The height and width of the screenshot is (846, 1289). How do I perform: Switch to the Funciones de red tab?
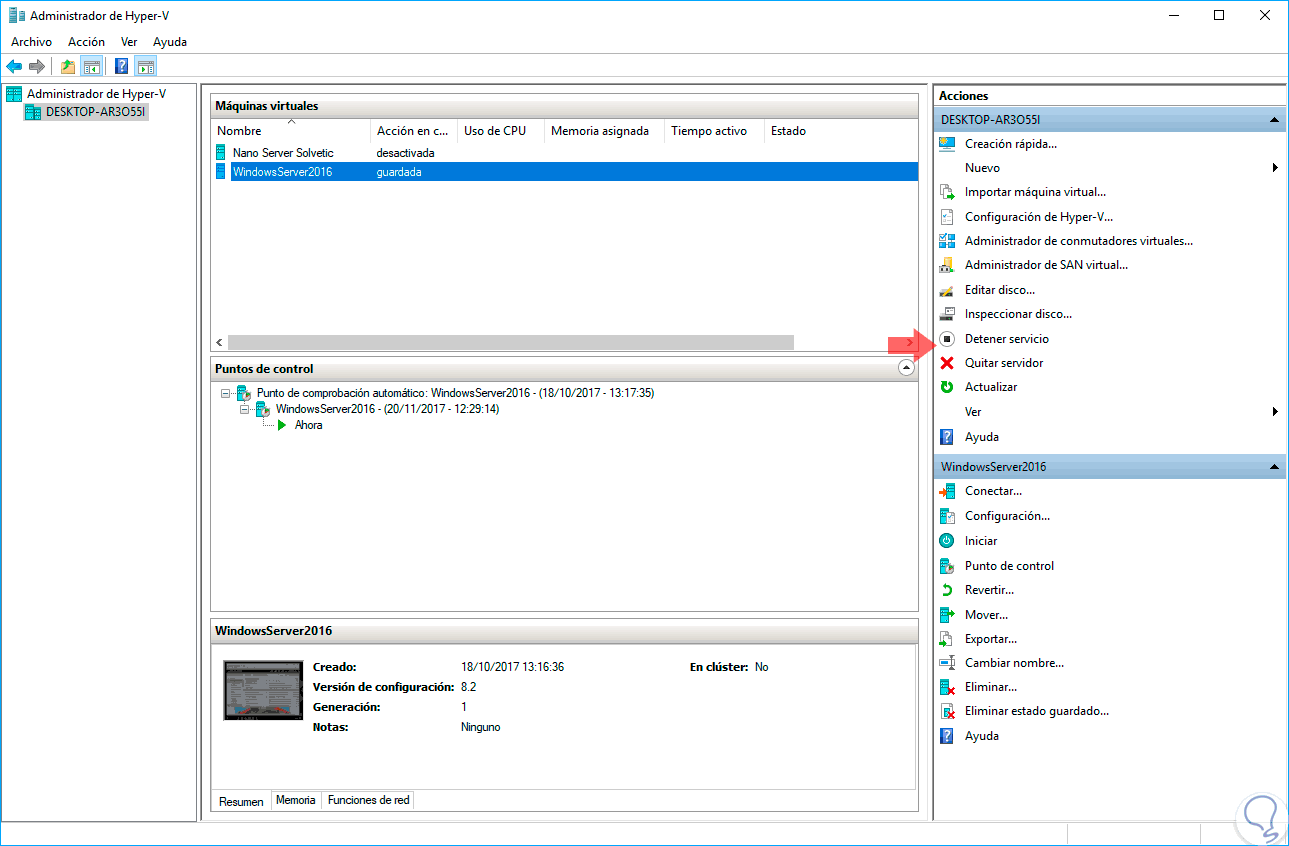[x=368, y=800]
